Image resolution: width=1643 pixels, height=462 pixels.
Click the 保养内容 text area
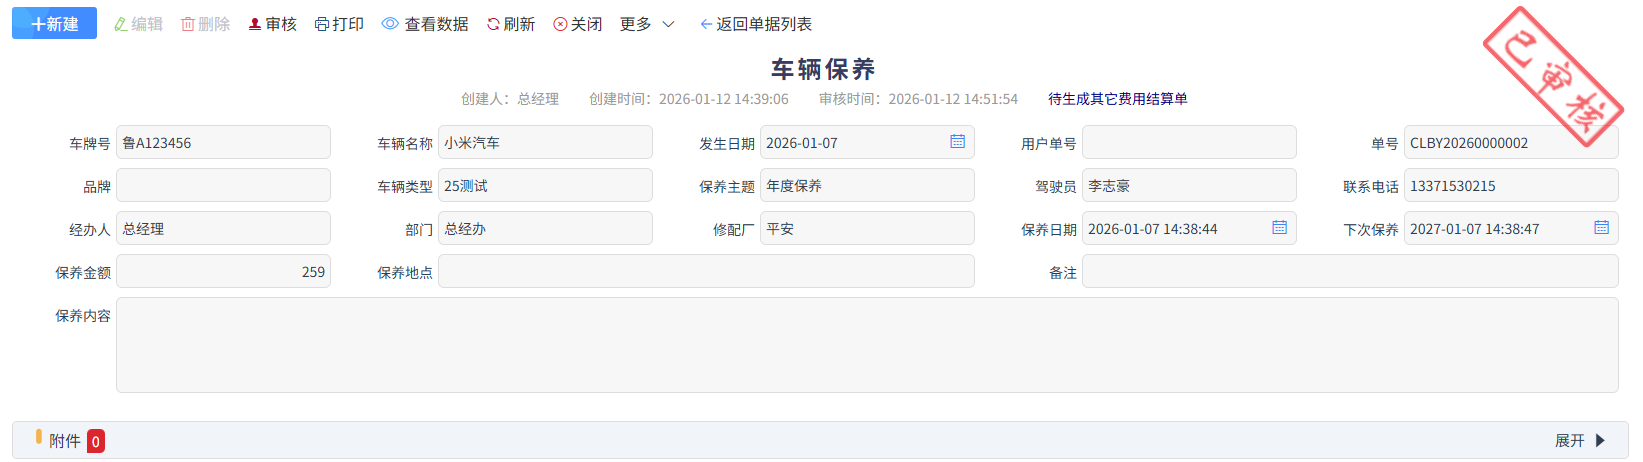click(866, 345)
